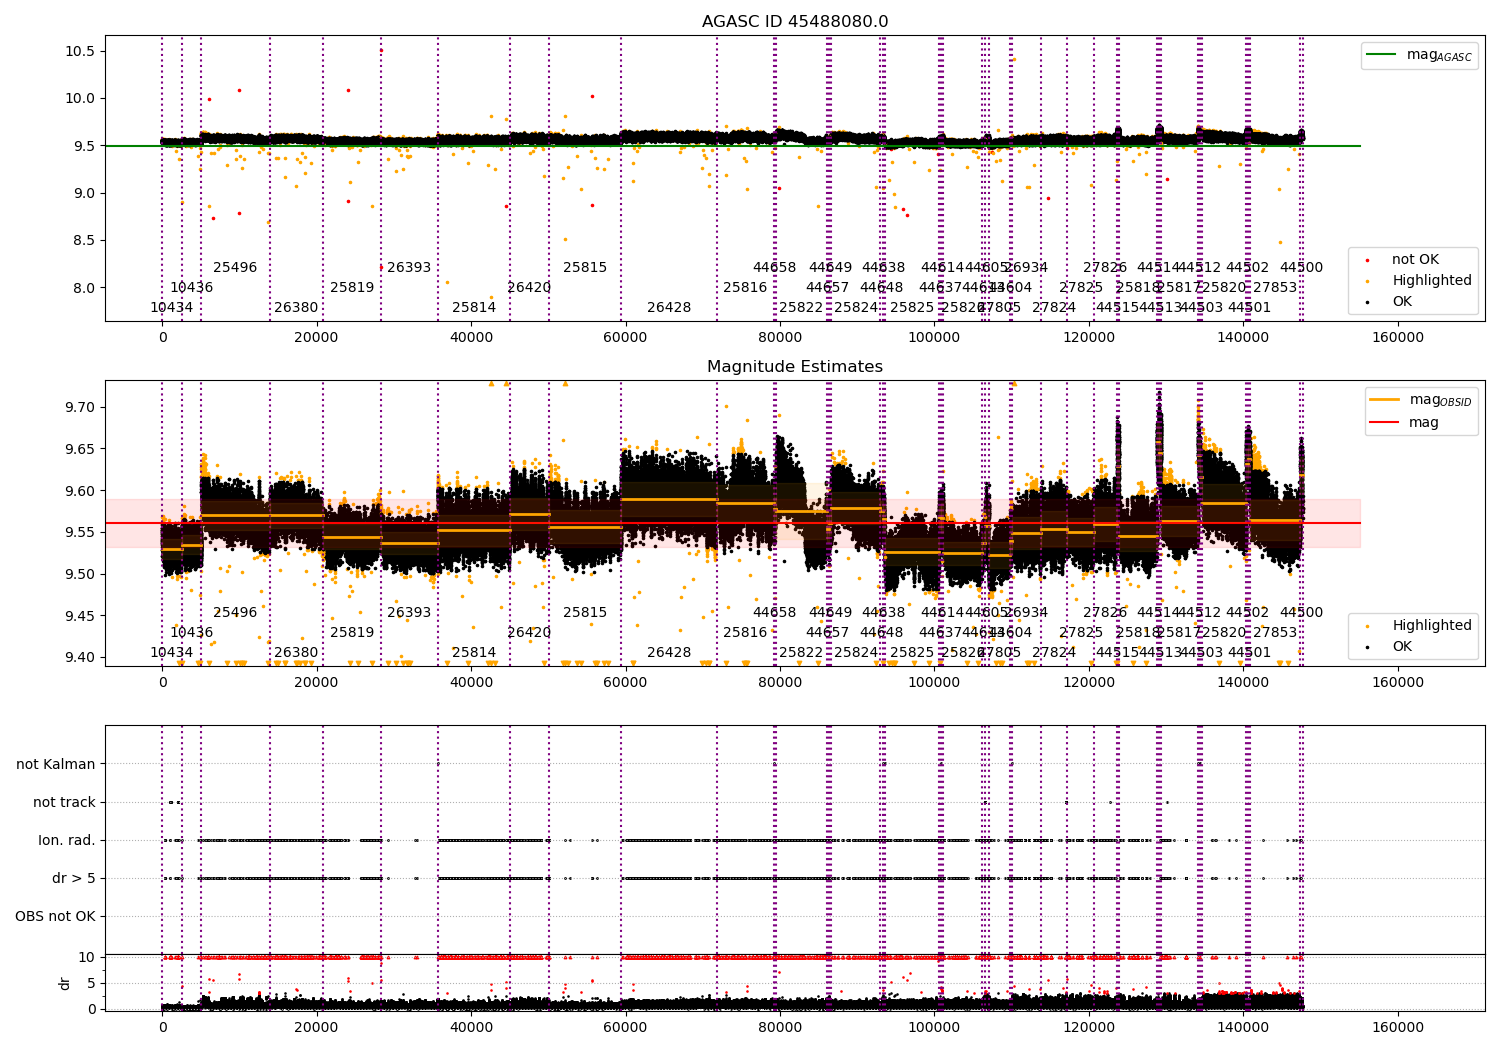Image resolution: width=1500 pixels, height=1050 pixels.
Task: Click obsid label 10436 in the AGASC ID plot
Action: tap(191, 288)
